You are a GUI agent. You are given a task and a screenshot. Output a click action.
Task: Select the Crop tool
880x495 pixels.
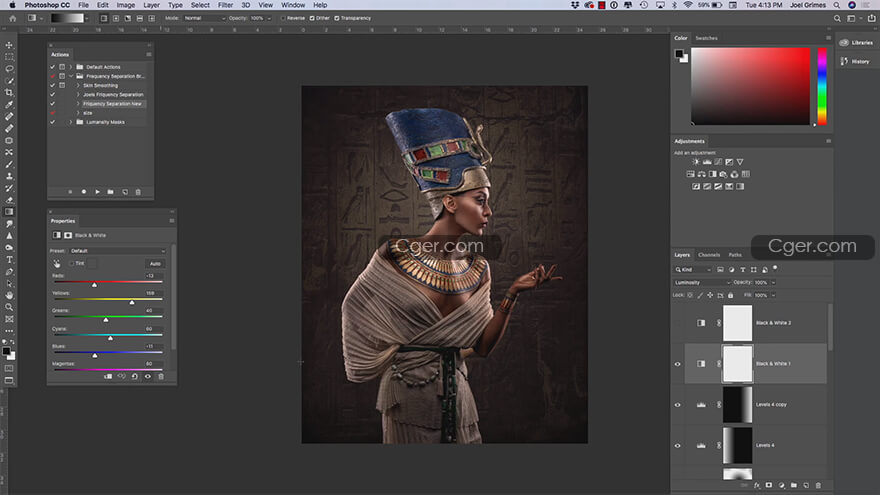click(9, 93)
